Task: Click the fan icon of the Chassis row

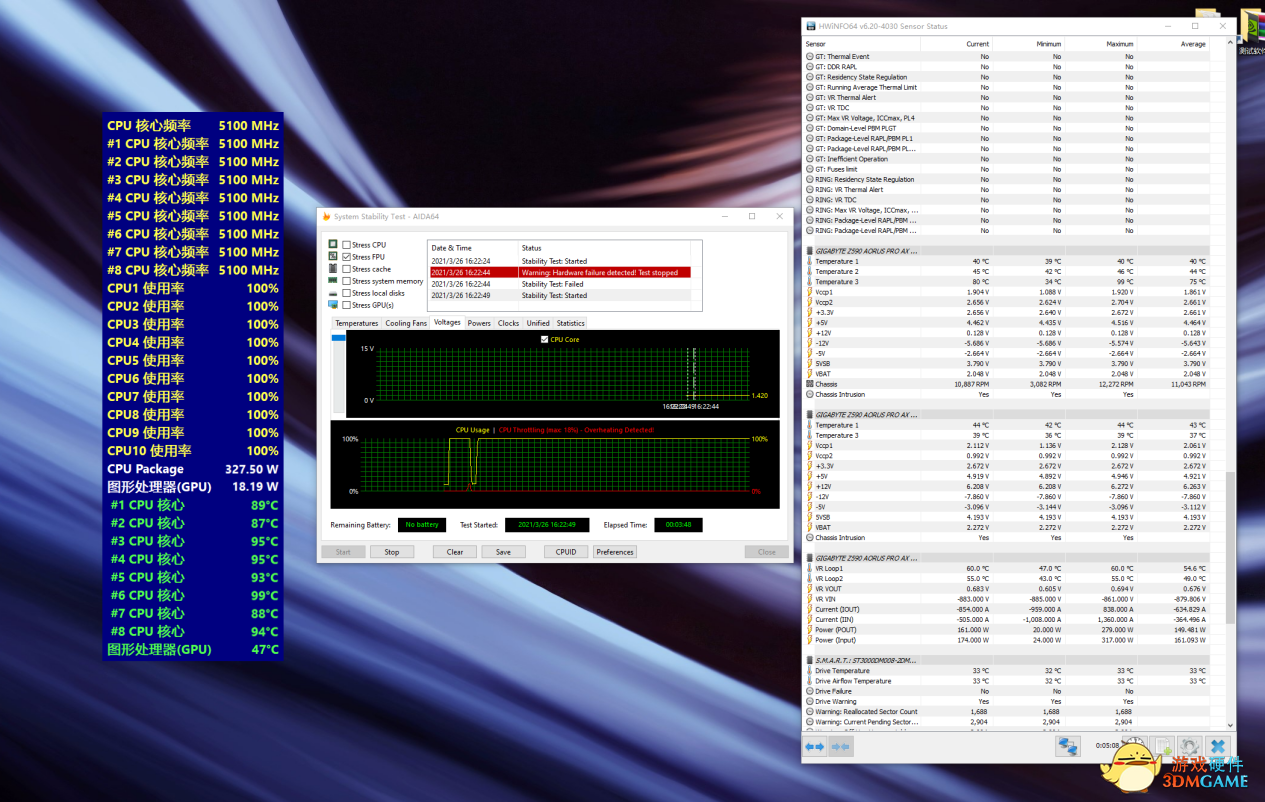Action: (809, 384)
